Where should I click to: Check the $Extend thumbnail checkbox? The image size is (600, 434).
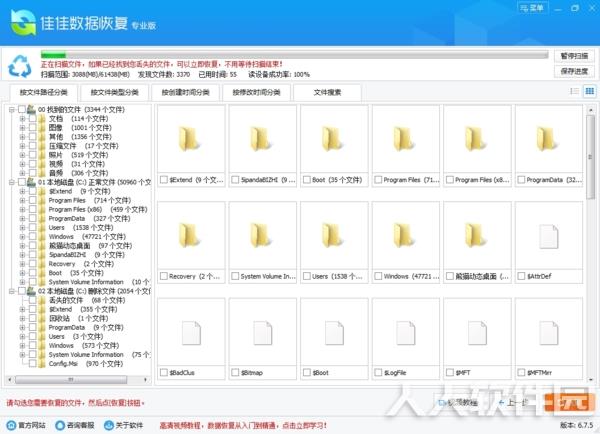[x=164, y=179]
